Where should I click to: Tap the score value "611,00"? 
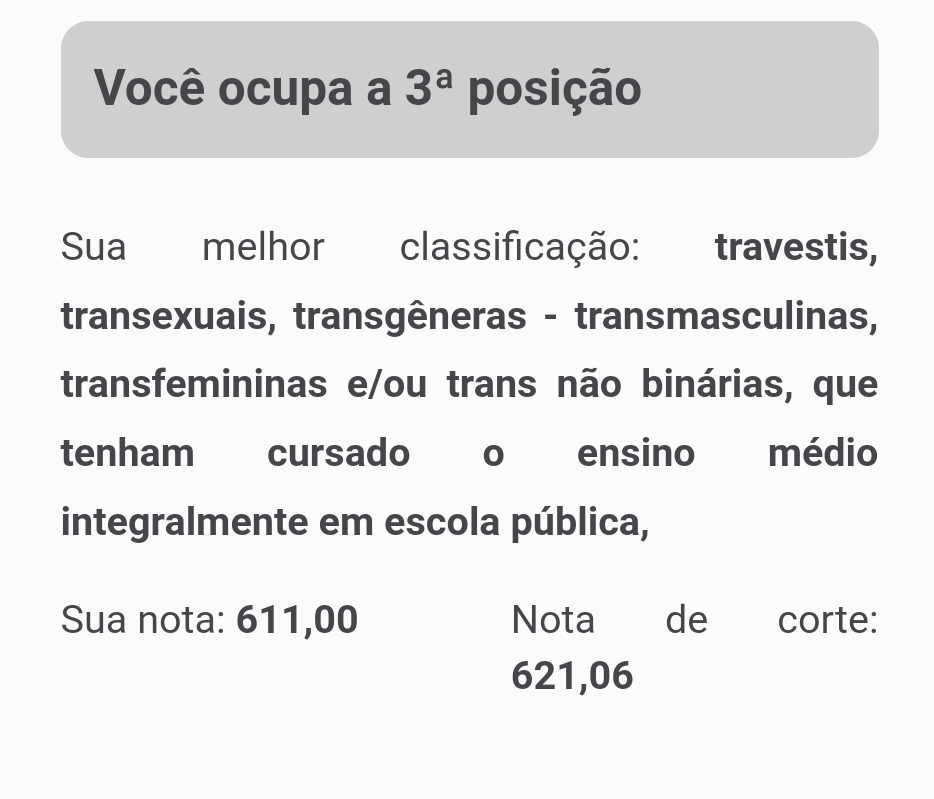[297, 620]
